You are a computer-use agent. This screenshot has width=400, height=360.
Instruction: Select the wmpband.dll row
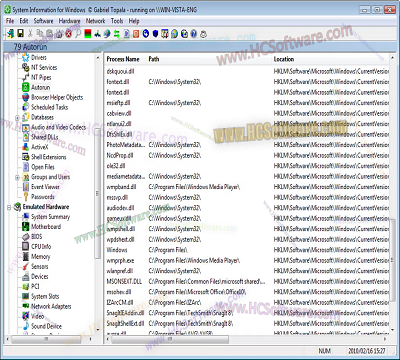247,187
